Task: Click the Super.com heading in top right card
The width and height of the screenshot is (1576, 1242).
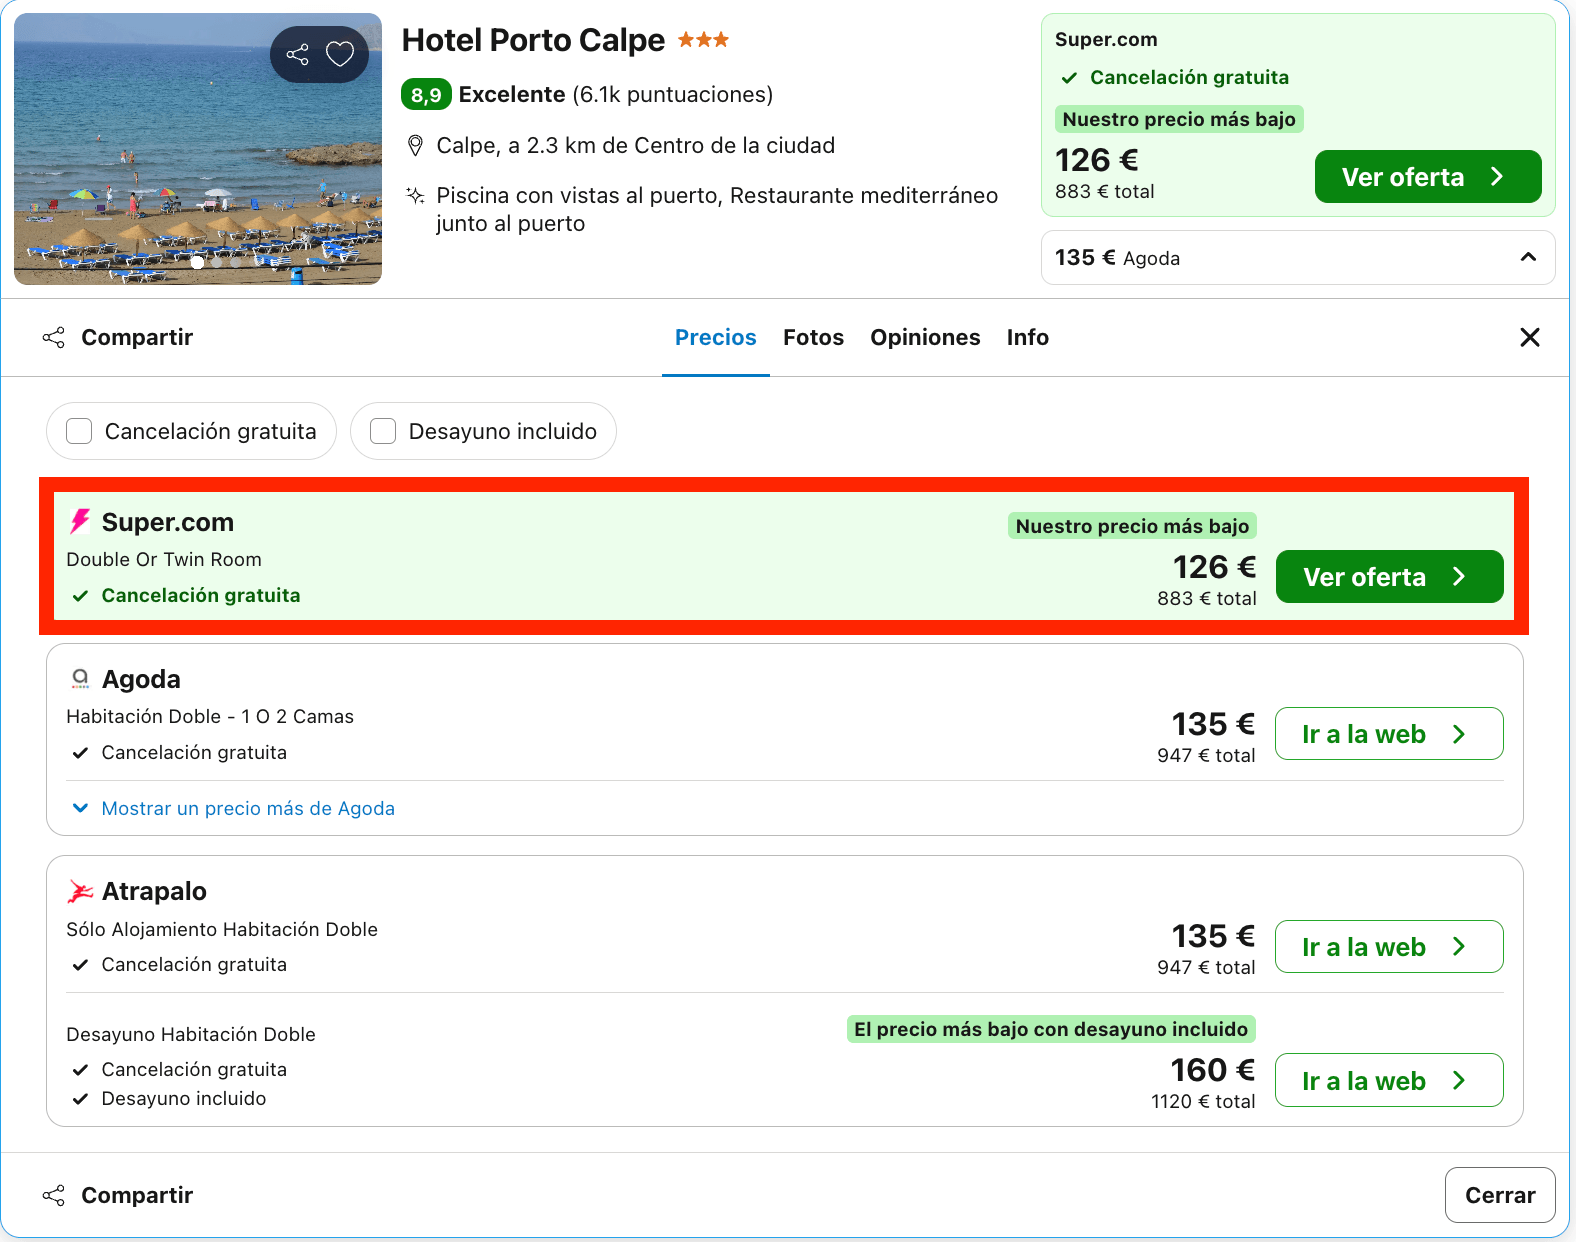Action: coord(1106,40)
